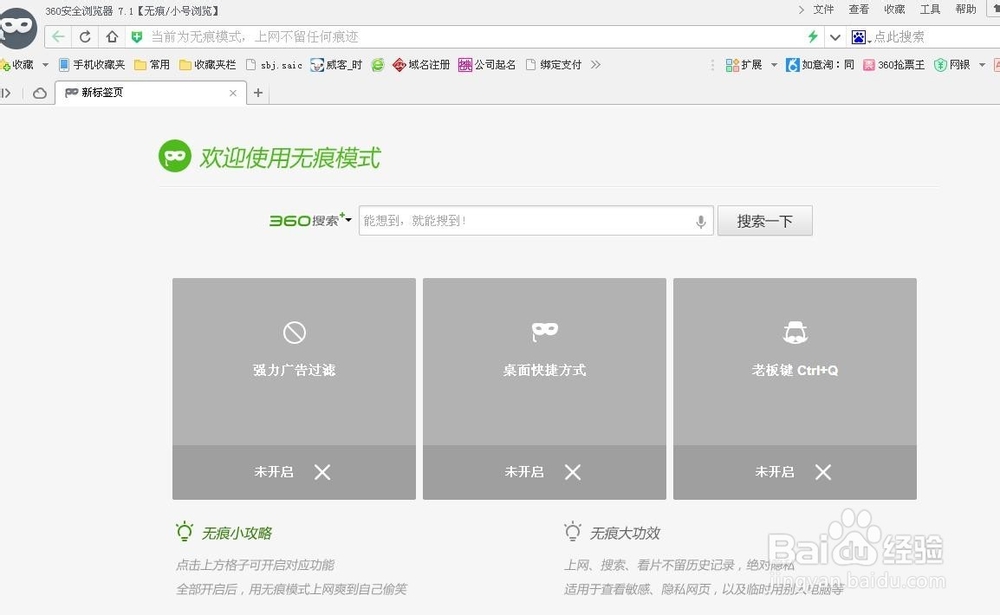Click the green incognito mode logo
Image resolution: width=1000 pixels, height=615 pixels.
coord(175,156)
